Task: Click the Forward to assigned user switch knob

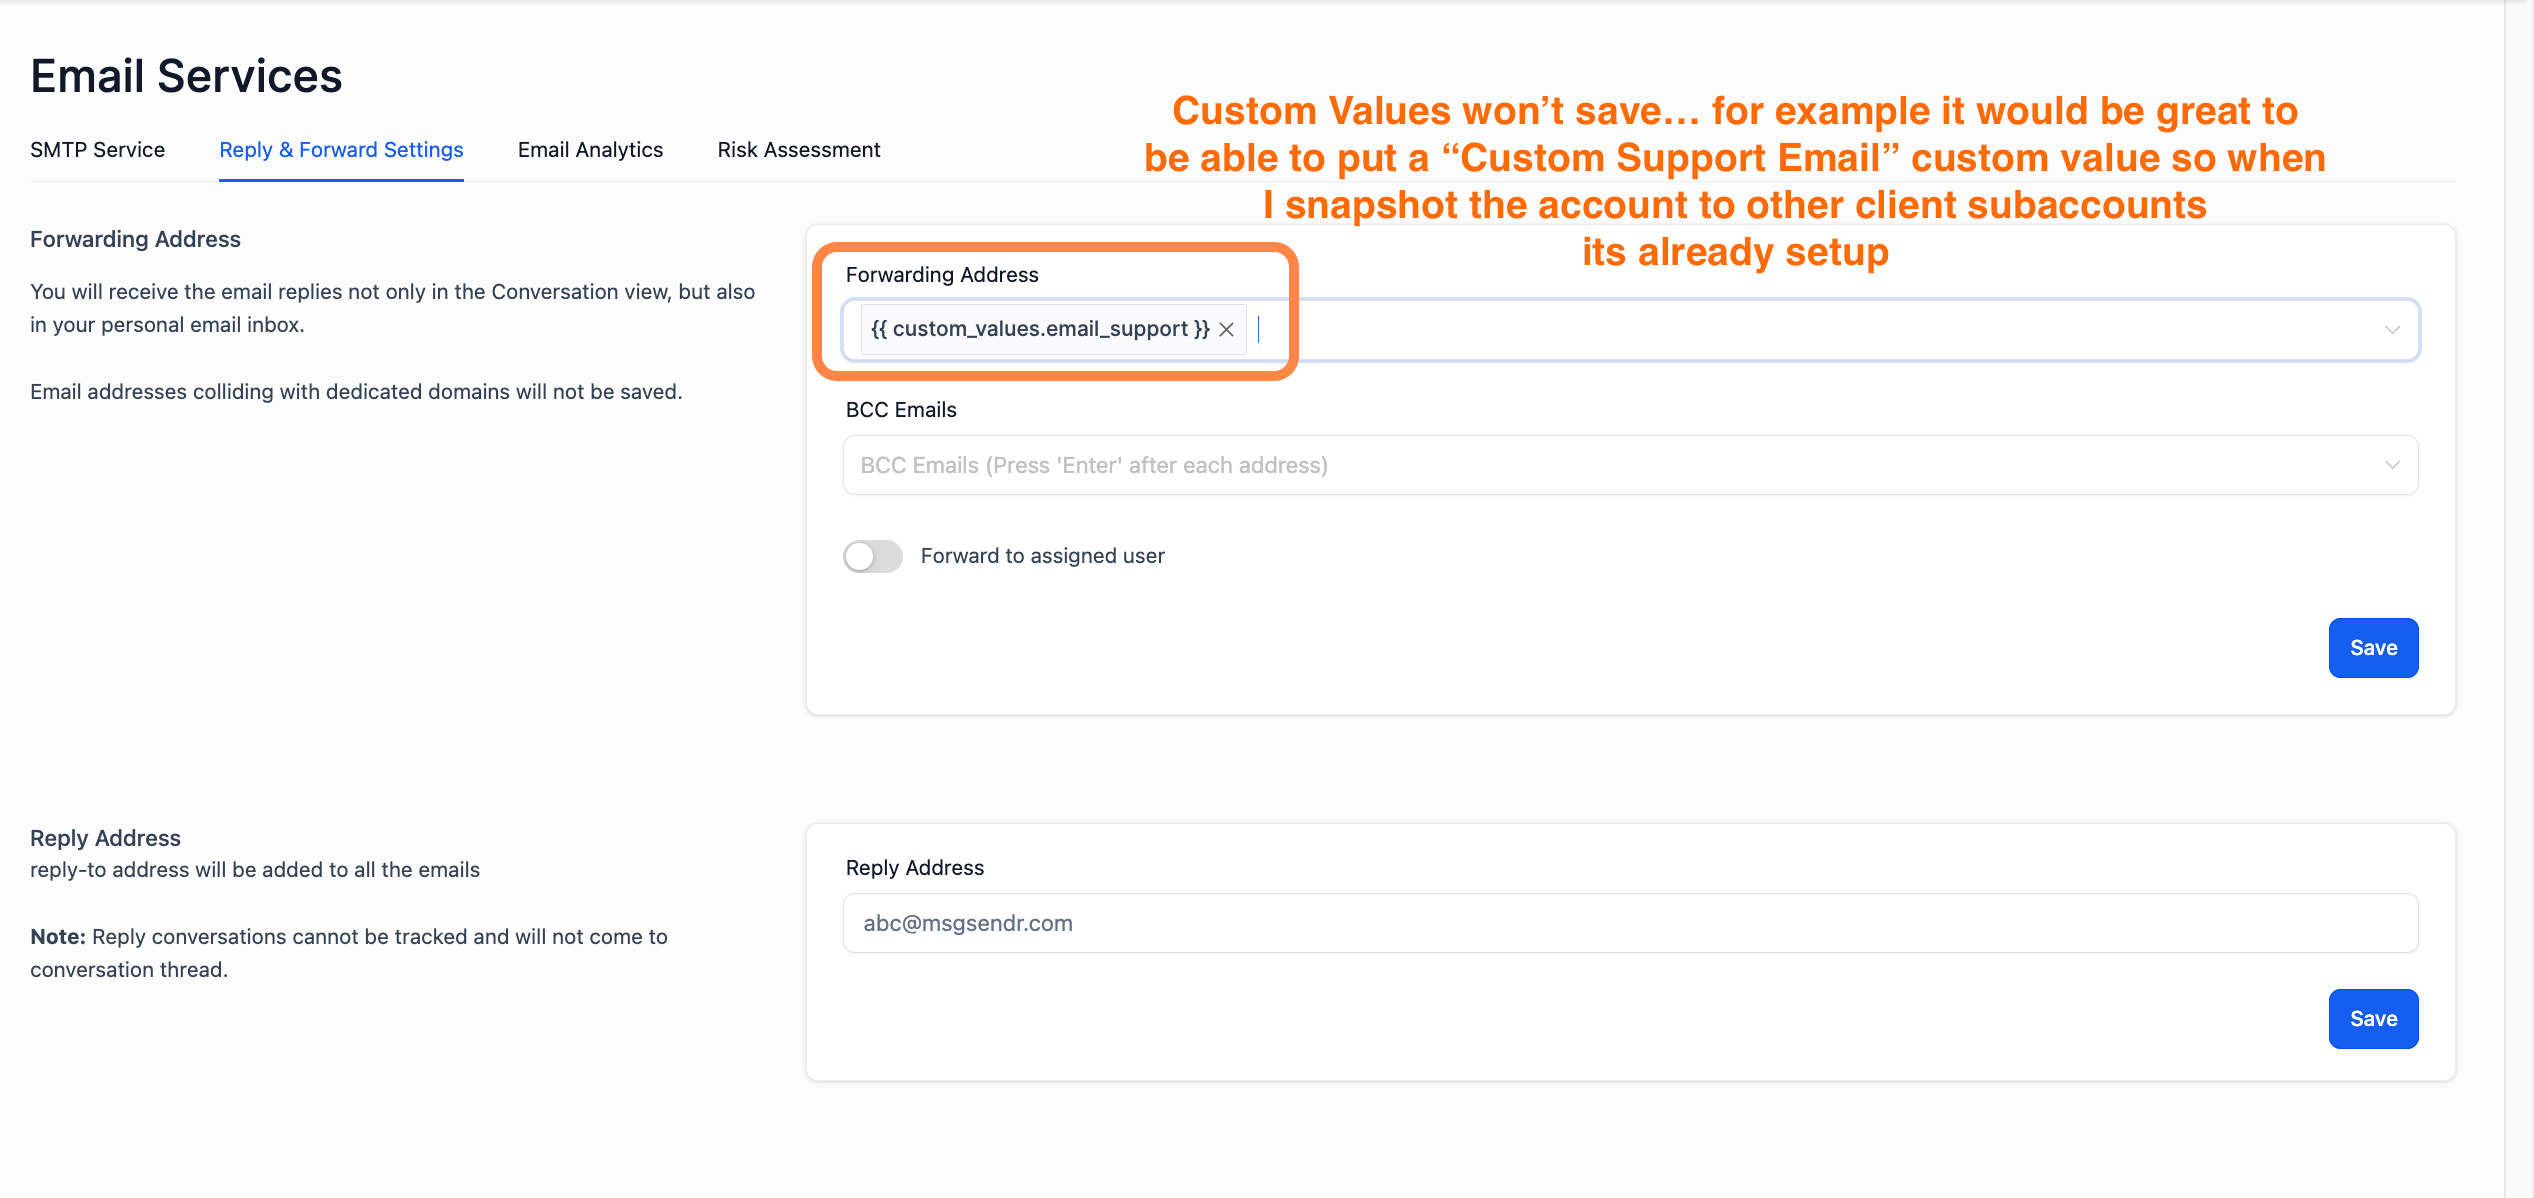Action: click(x=860, y=556)
